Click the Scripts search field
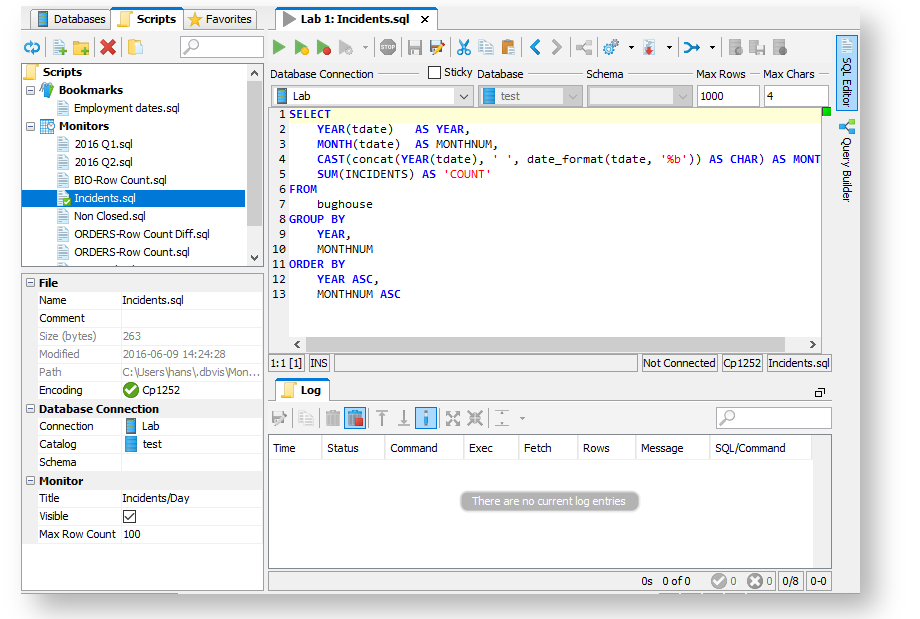Viewport: 920px width, 619px height. 221,47
